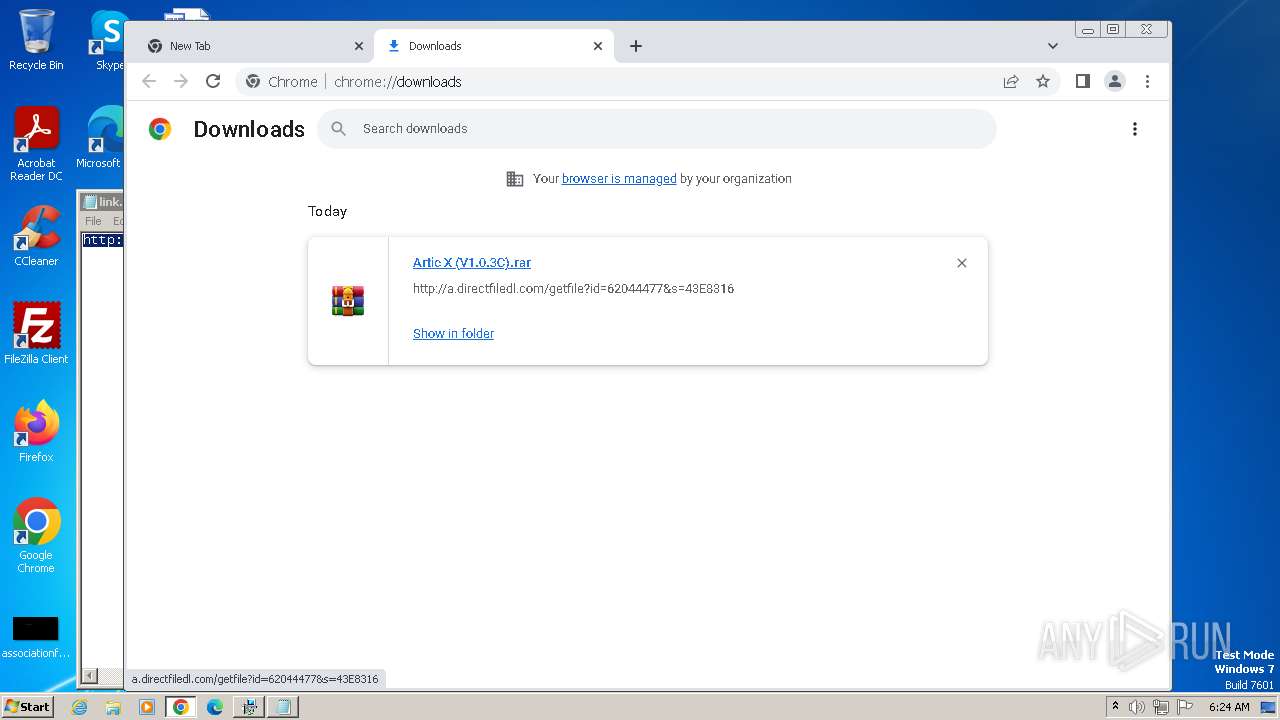This screenshot has width=1280, height=720.
Task: Remove Artic X download from list
Action: pyautogui.click(x=962, y=263)
